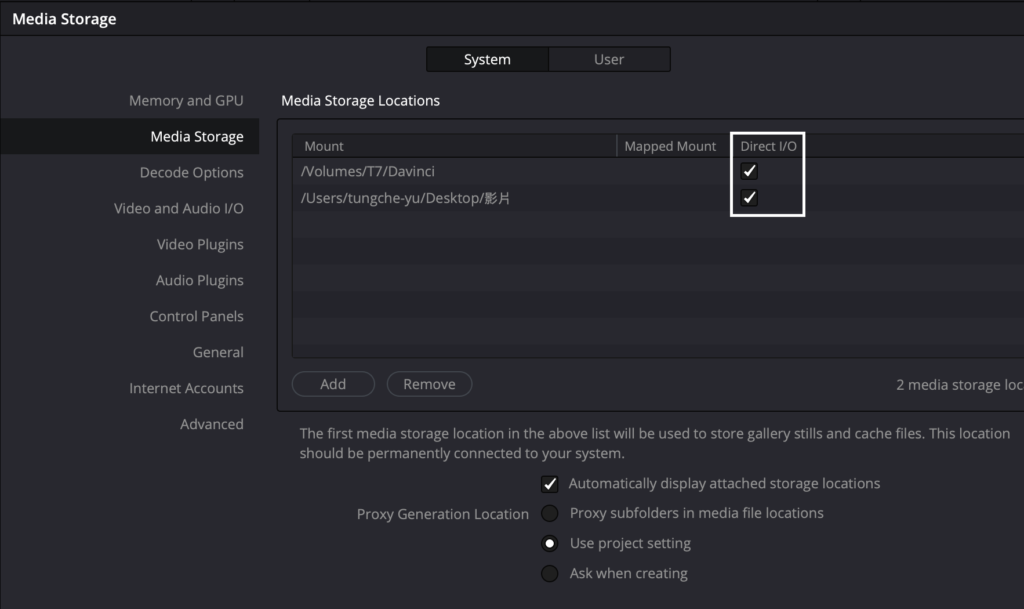Open Audio Plugins settings
This screenshot has height=609, width=1024.
[199, 280]
